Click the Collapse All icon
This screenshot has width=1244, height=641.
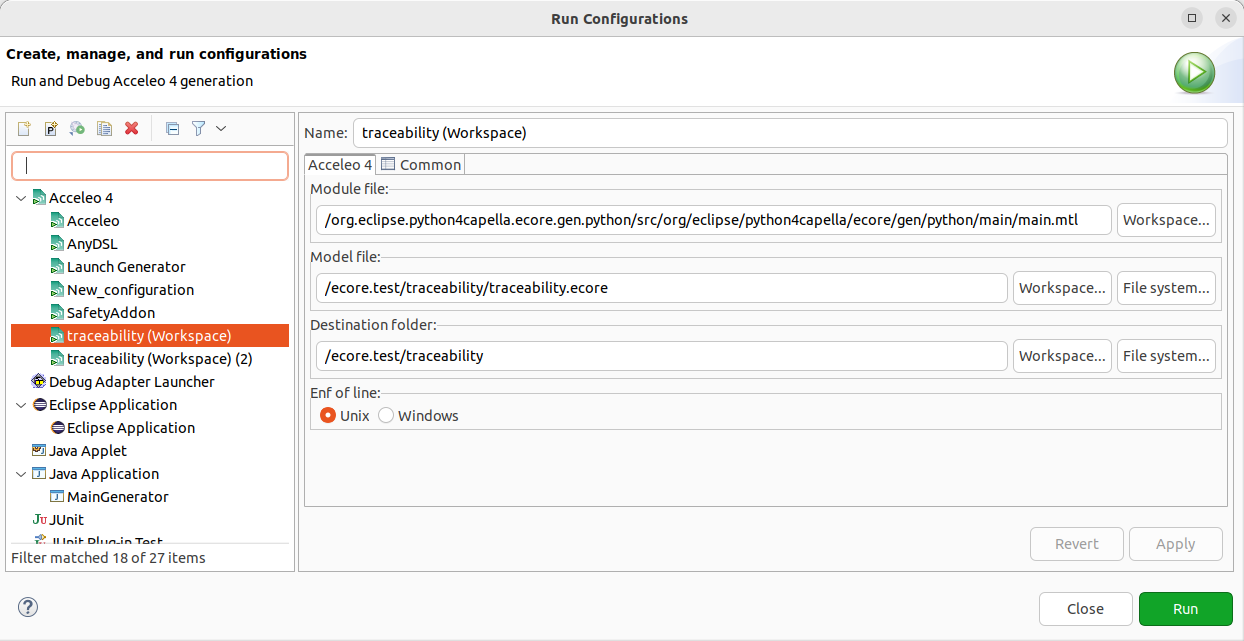172,129
